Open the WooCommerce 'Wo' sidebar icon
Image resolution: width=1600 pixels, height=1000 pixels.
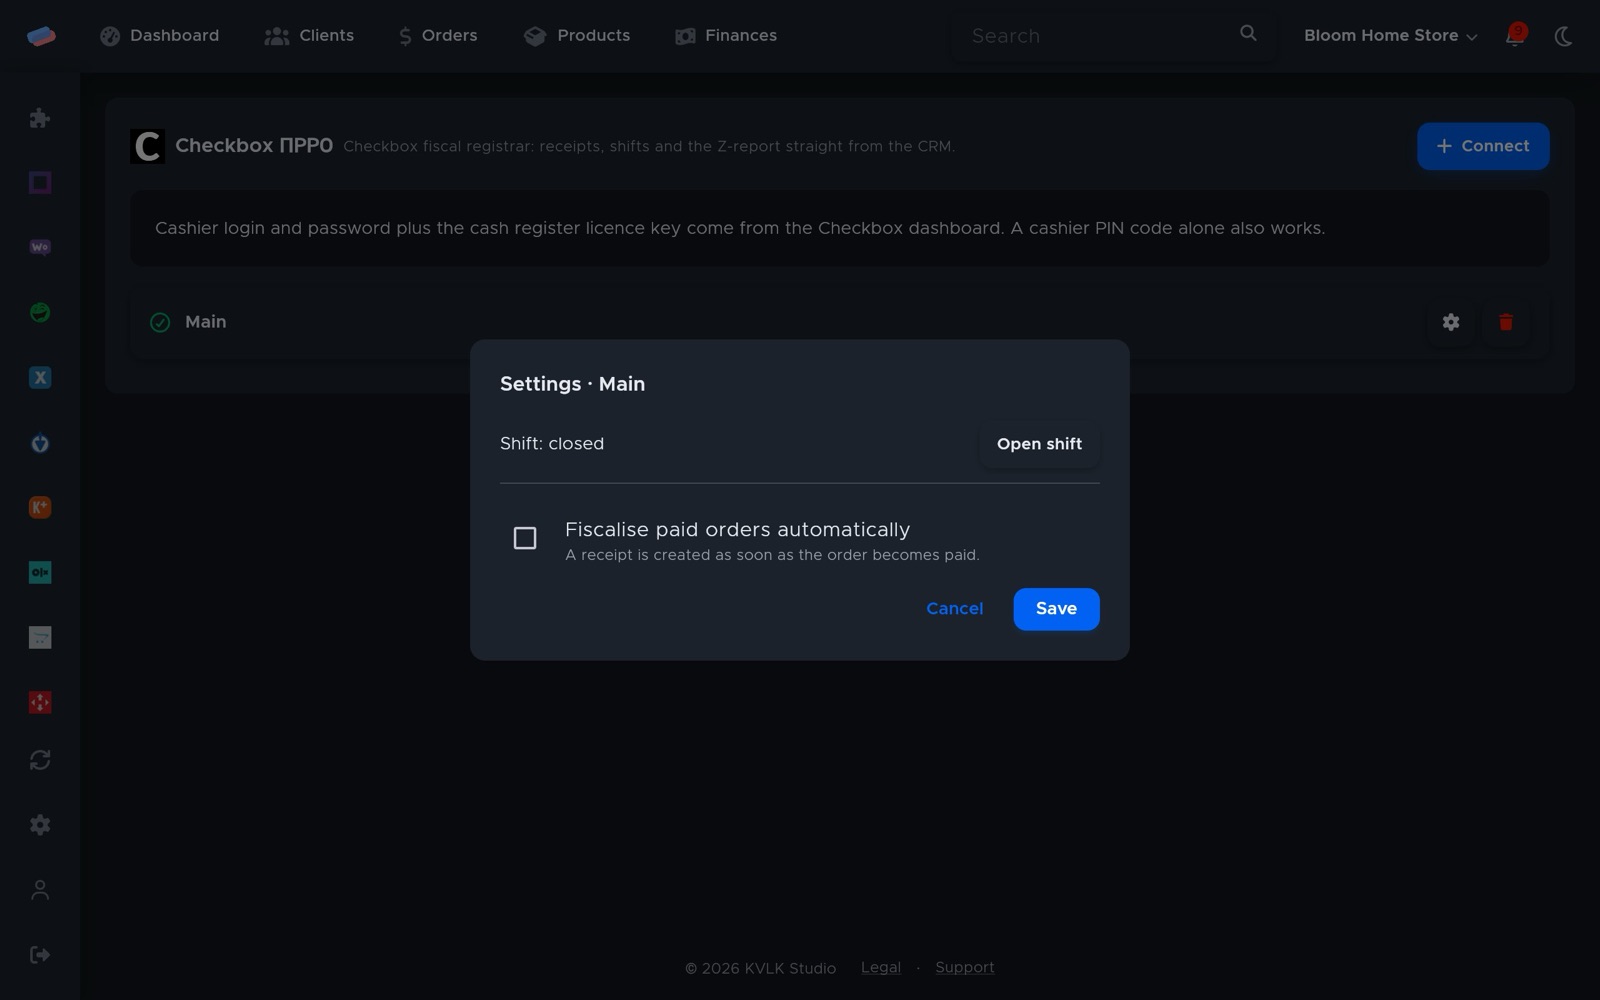click(40, 247)
